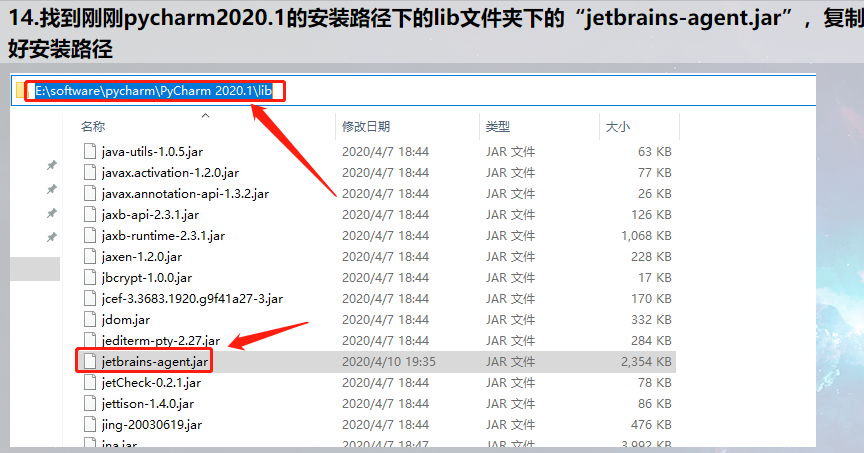This screenshot has height=453, width=864.
Task: Select file jing-20030619.jar
Action: (152, 424)
